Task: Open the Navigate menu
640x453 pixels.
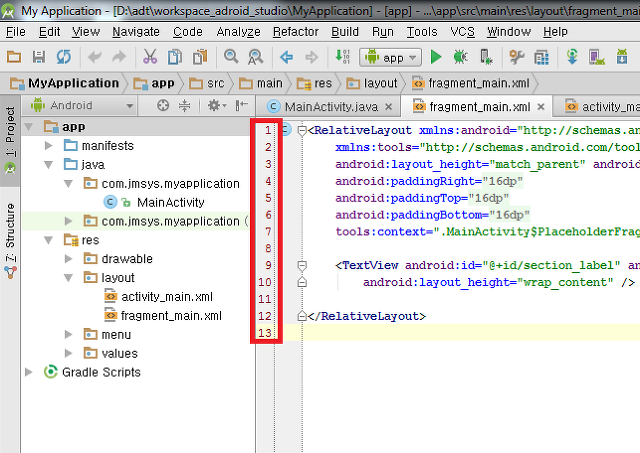Action: click(136, 32)
